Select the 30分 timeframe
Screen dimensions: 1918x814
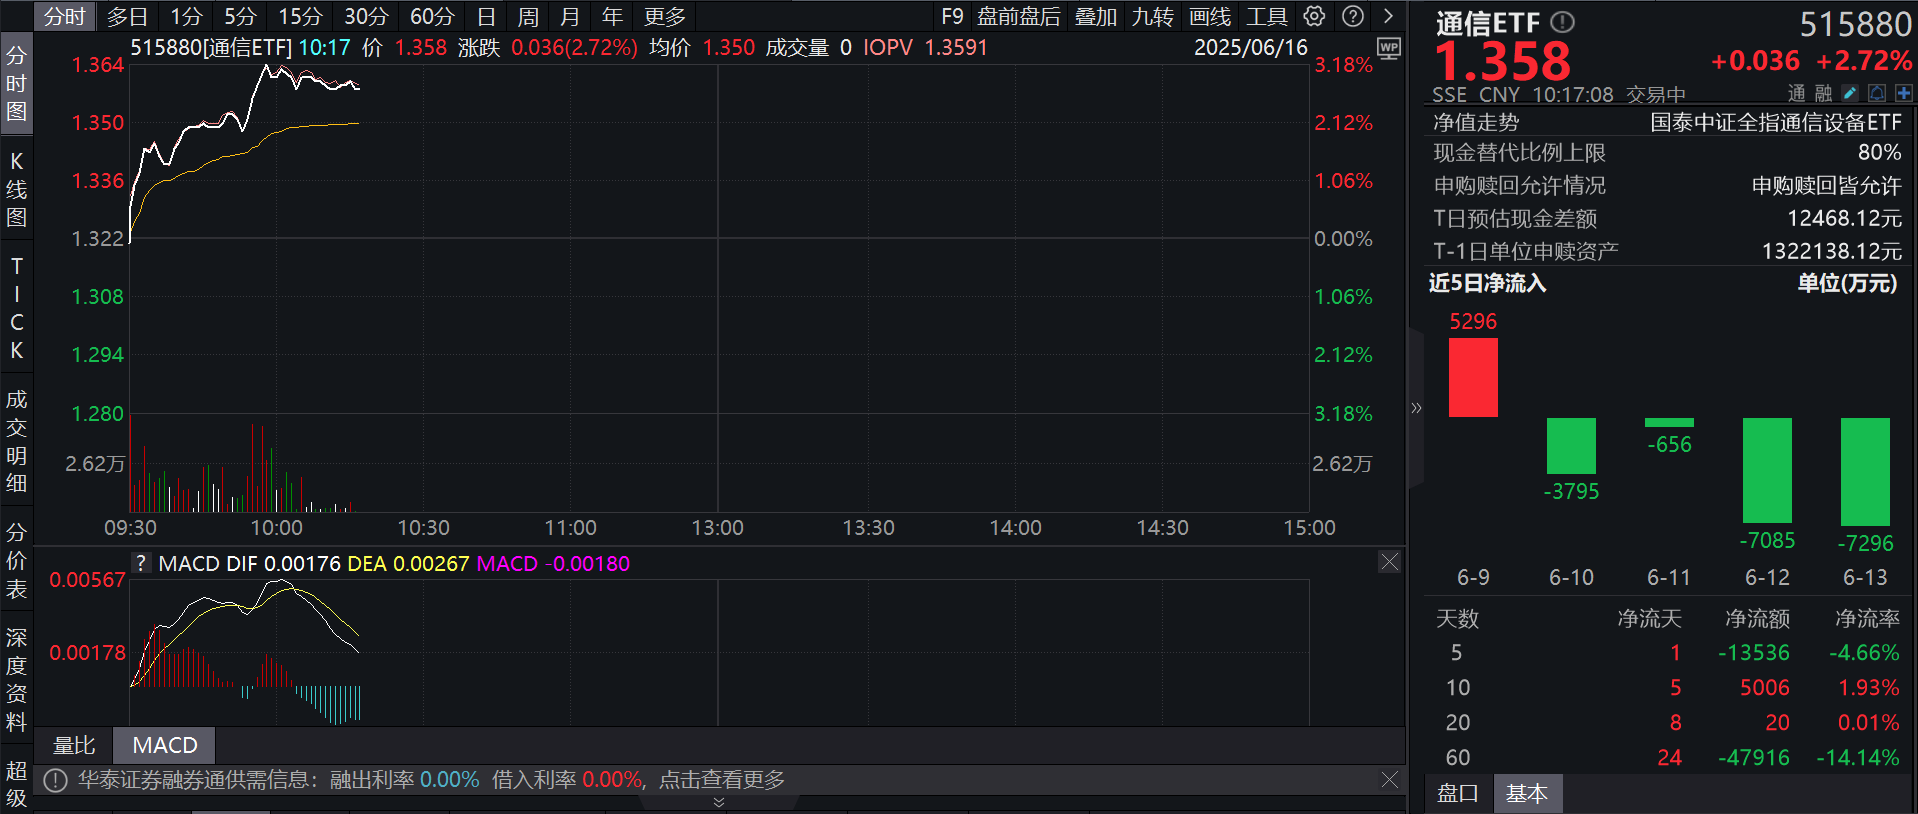tap(366, 16)
